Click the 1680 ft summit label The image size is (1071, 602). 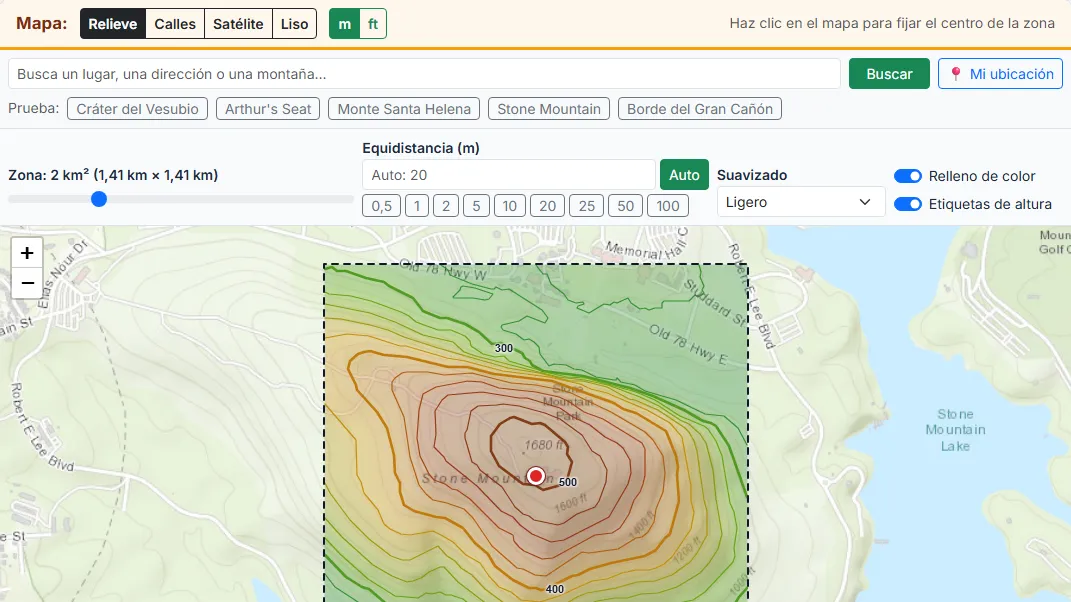pos(544,446)
